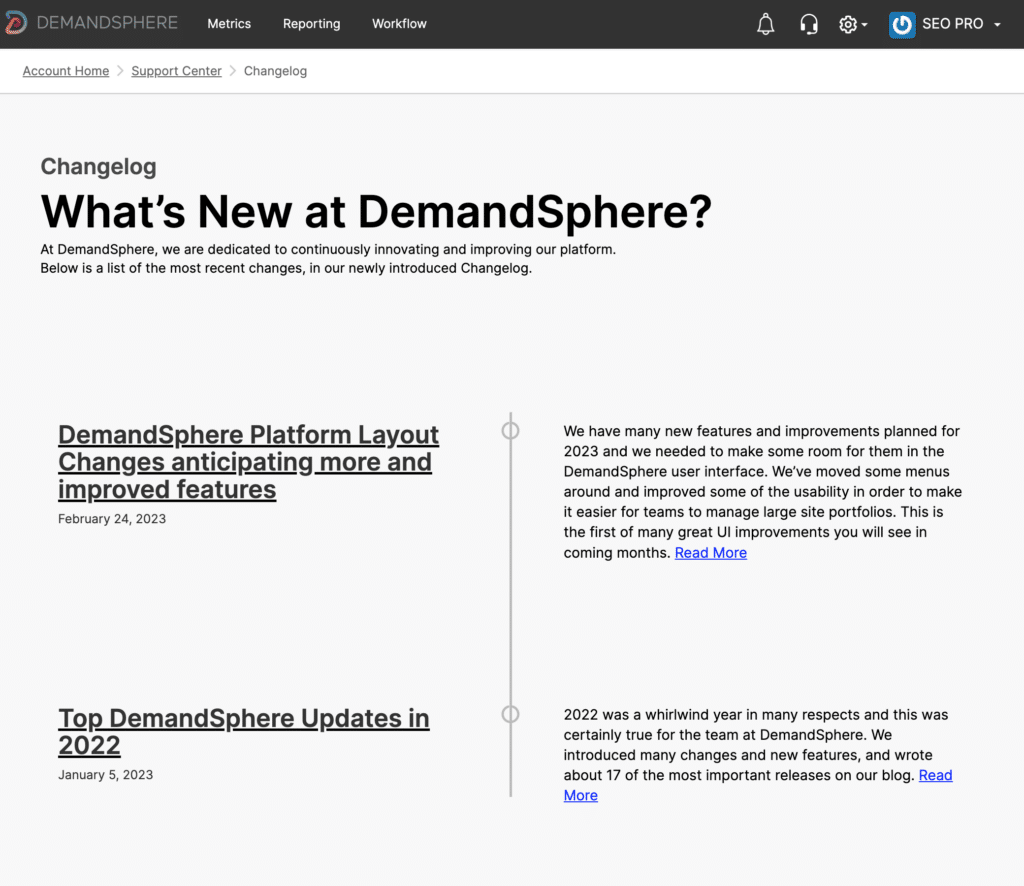Open the Workflow menu
Screen dimensions: 1024x886
point(399,24)
